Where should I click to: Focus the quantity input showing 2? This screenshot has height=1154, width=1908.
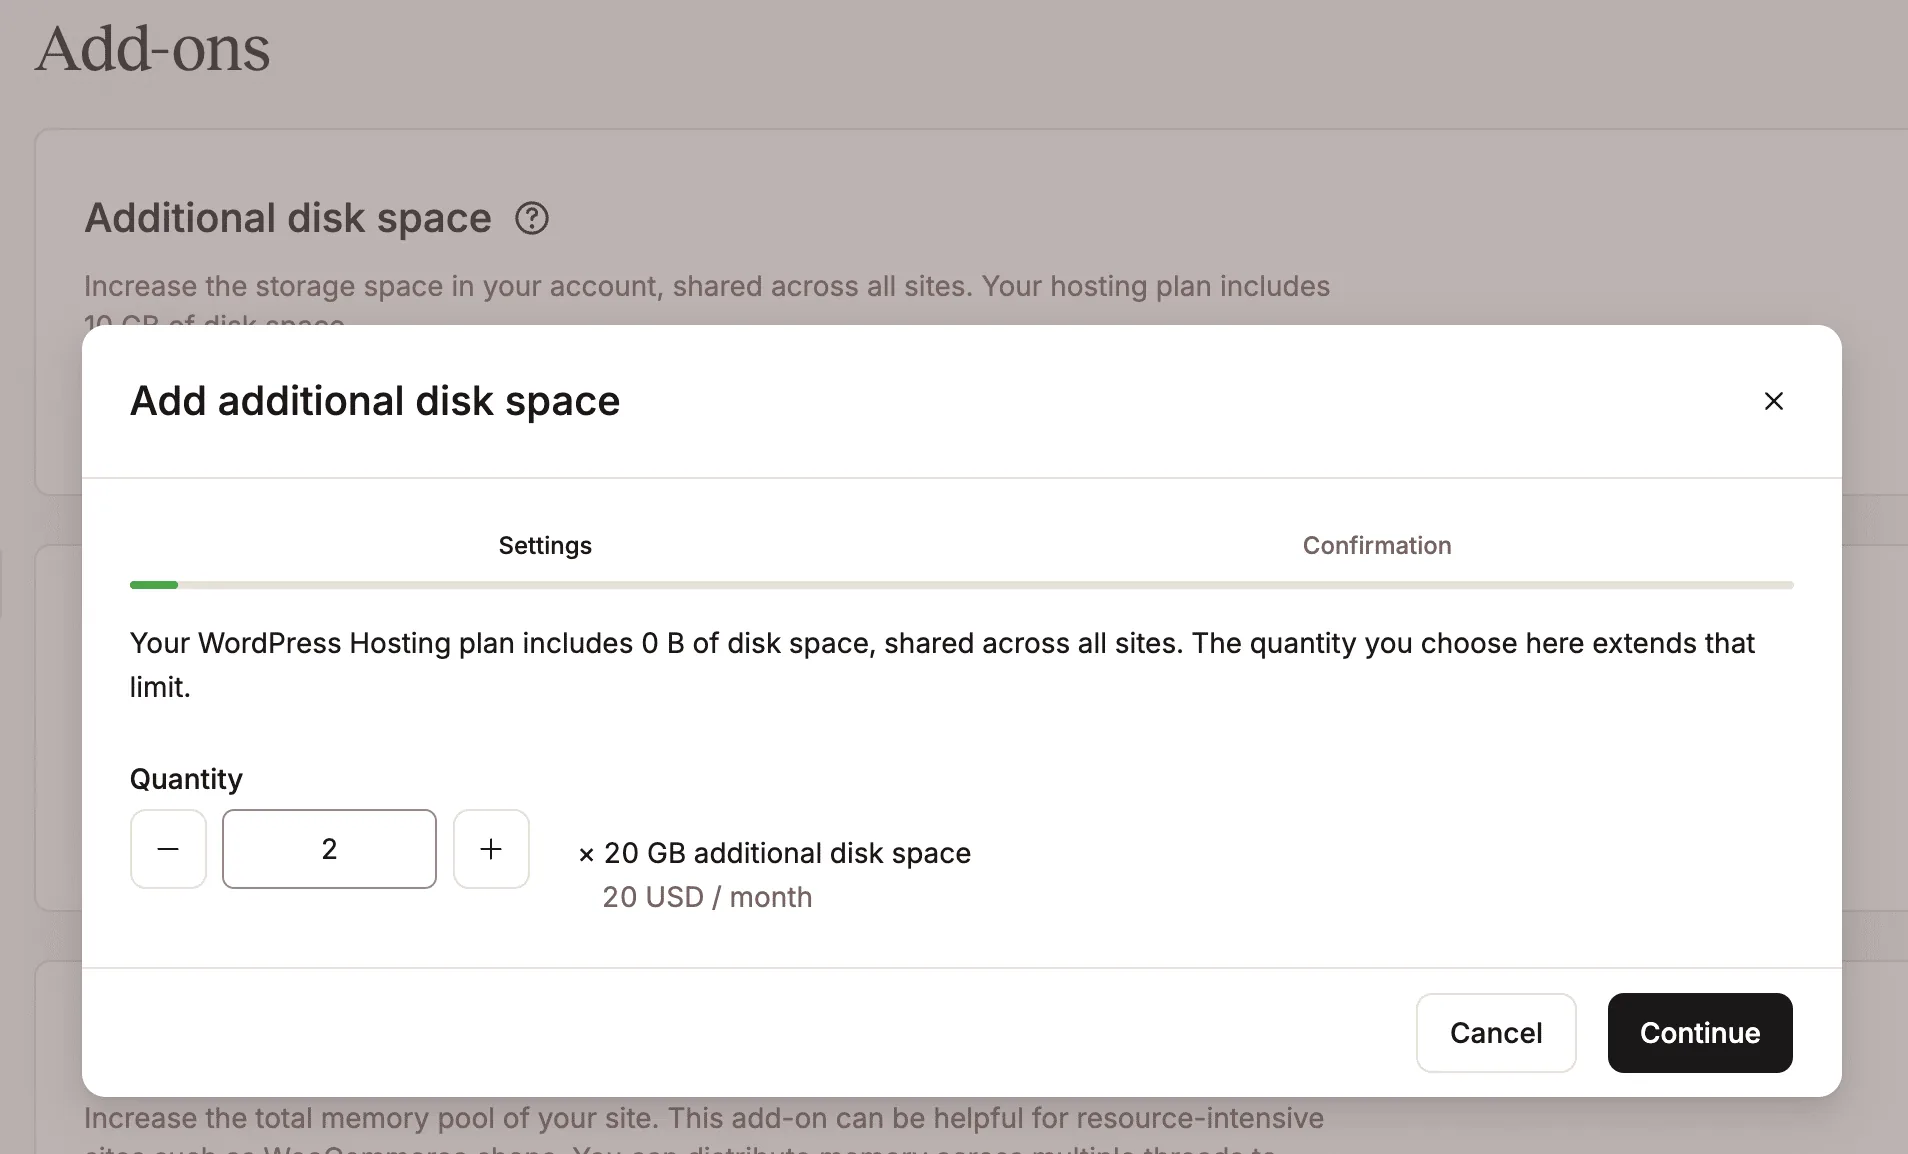329,848
